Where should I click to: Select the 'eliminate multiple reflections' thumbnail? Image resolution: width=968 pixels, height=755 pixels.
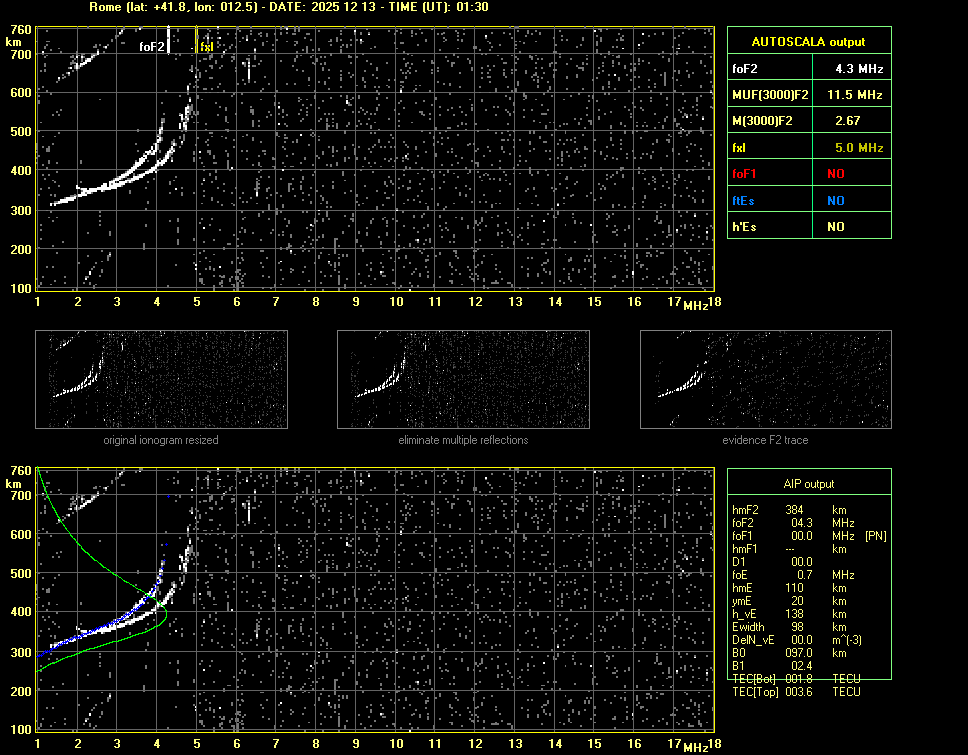tap(463, 379)
